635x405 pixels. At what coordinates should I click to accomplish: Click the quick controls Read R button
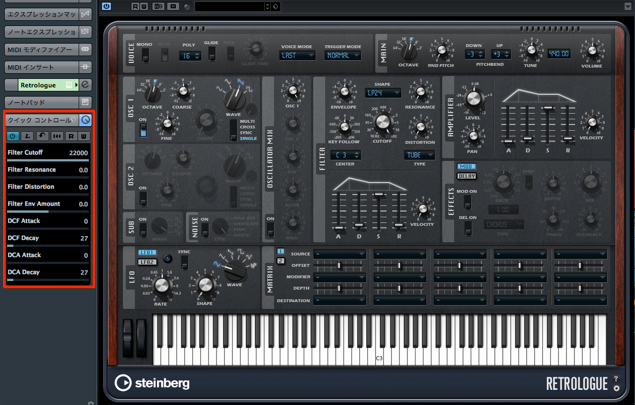point(71,136)
